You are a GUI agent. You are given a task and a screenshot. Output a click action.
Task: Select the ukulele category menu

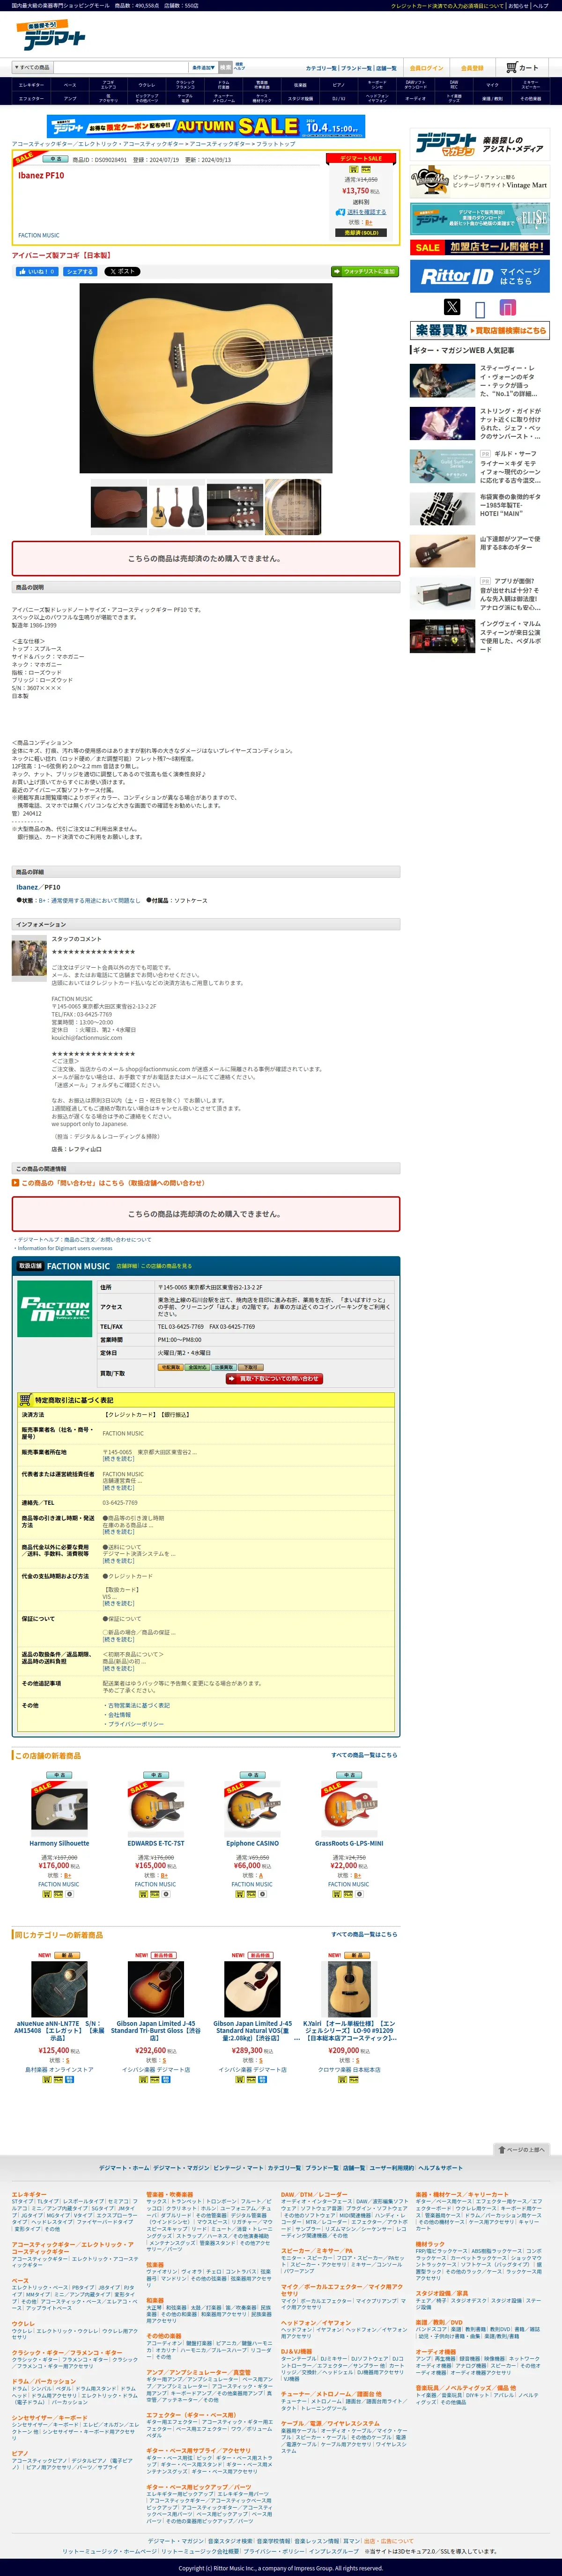point(147,85)
